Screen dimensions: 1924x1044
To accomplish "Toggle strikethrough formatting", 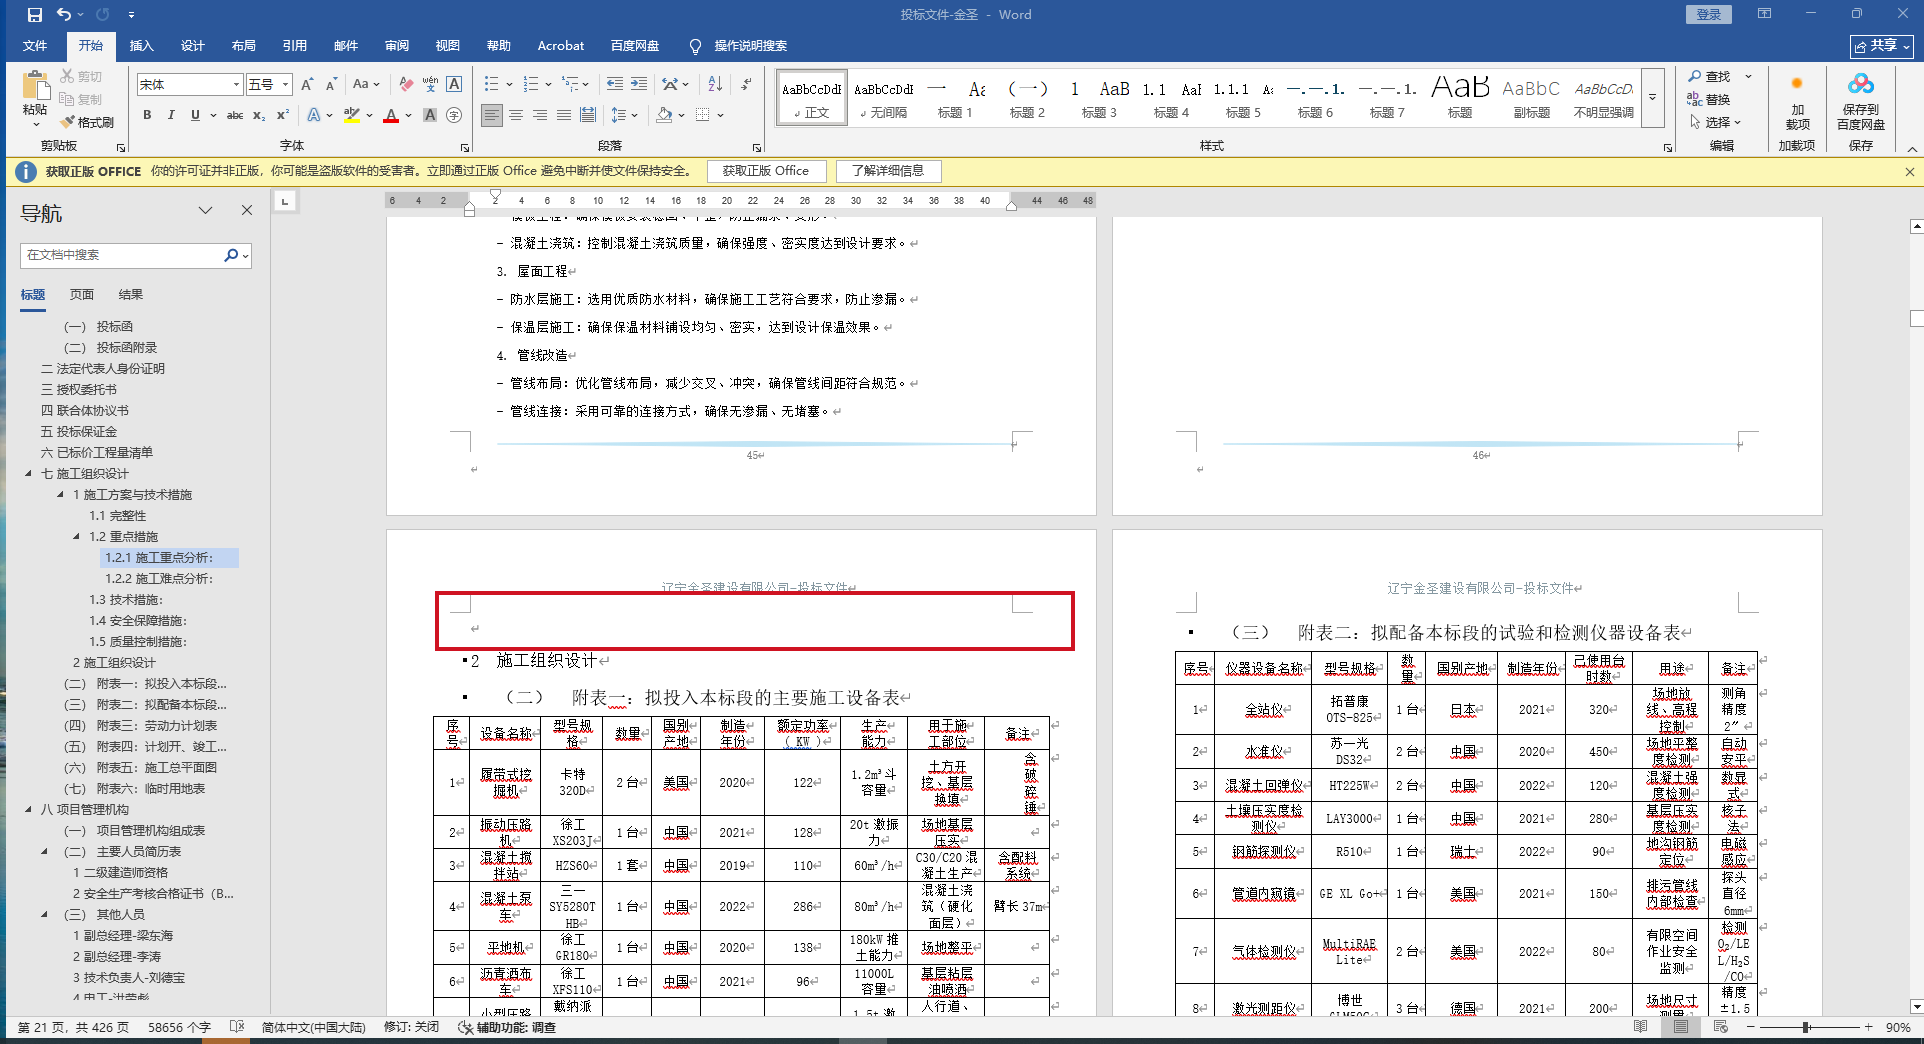I will click(x=235, y=115).
